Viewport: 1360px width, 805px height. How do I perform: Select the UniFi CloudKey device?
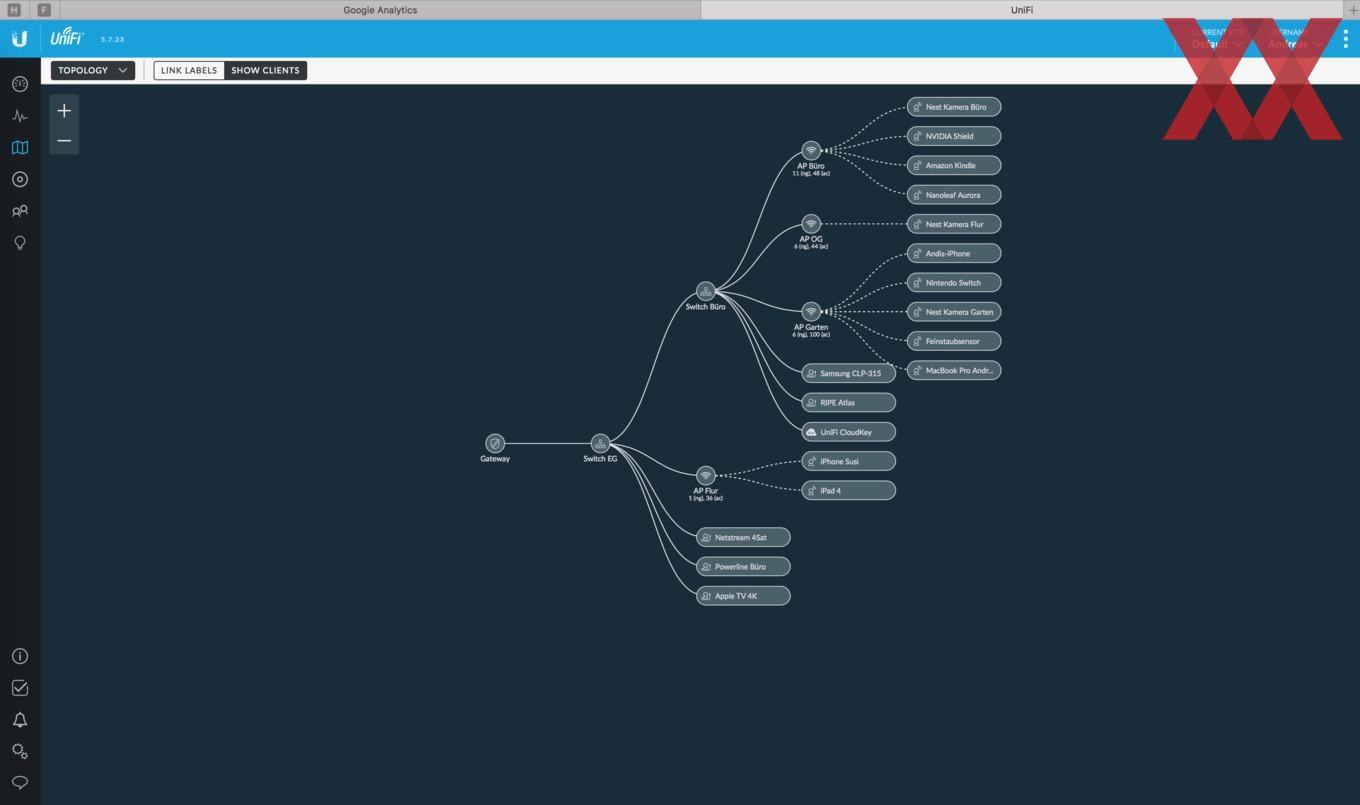pos(848,432)
